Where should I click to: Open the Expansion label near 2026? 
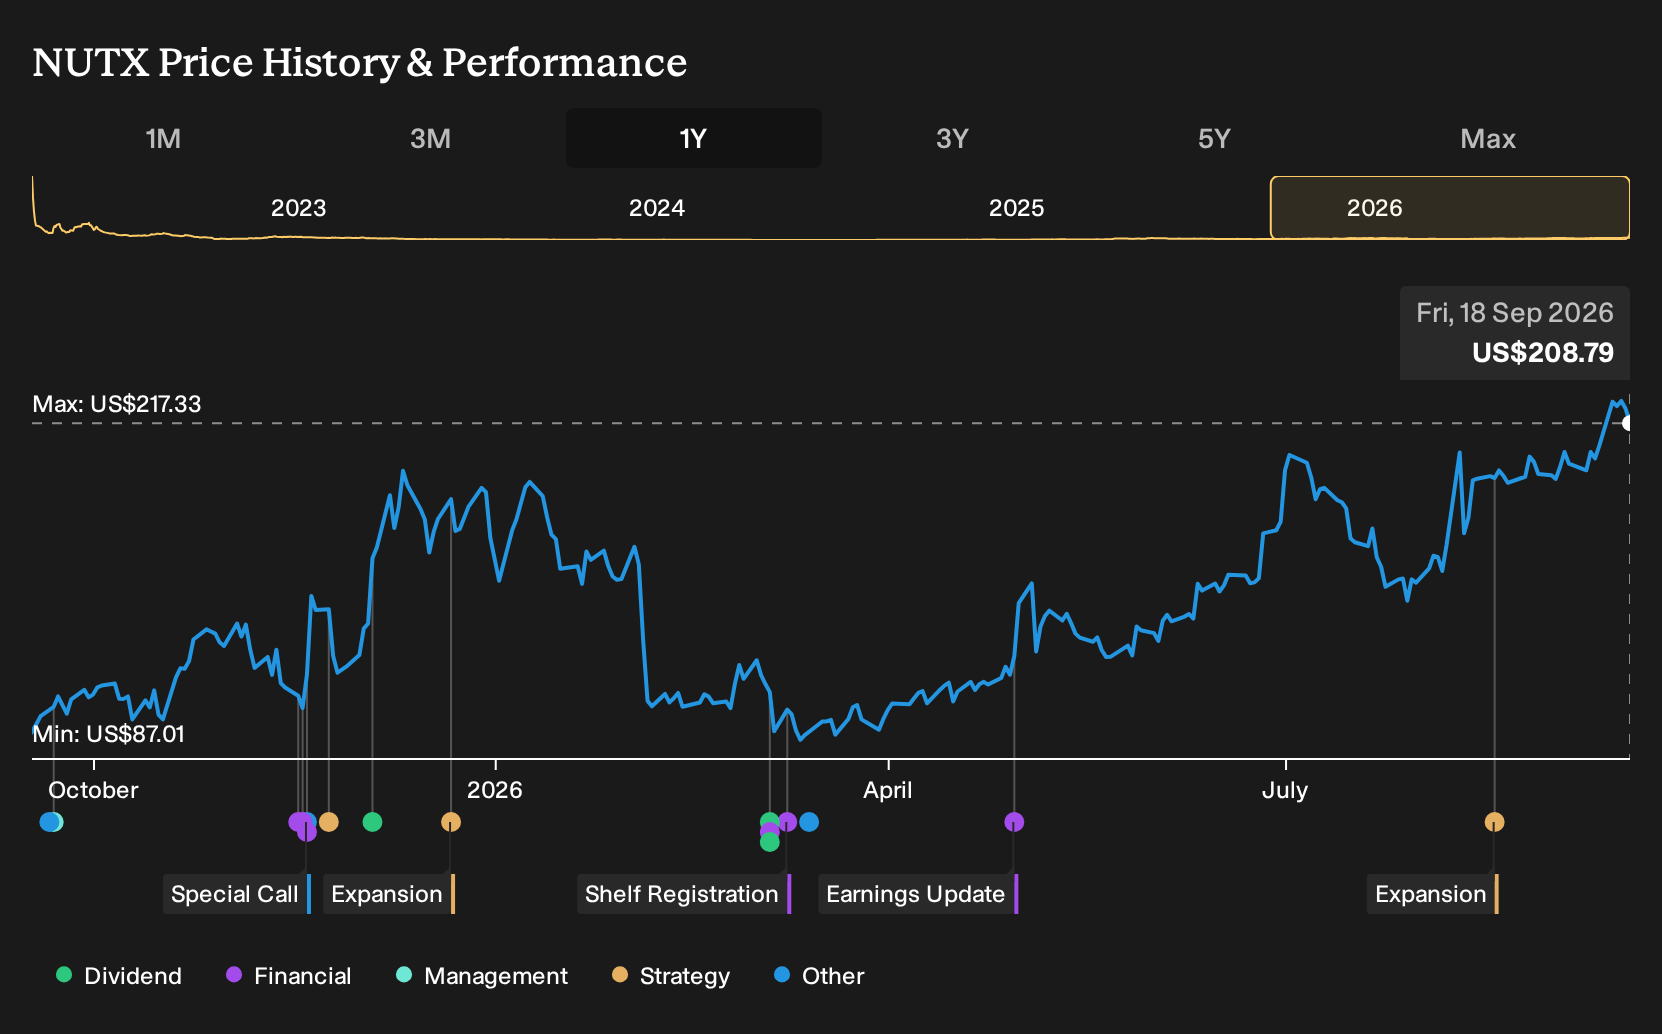point(389,894)
